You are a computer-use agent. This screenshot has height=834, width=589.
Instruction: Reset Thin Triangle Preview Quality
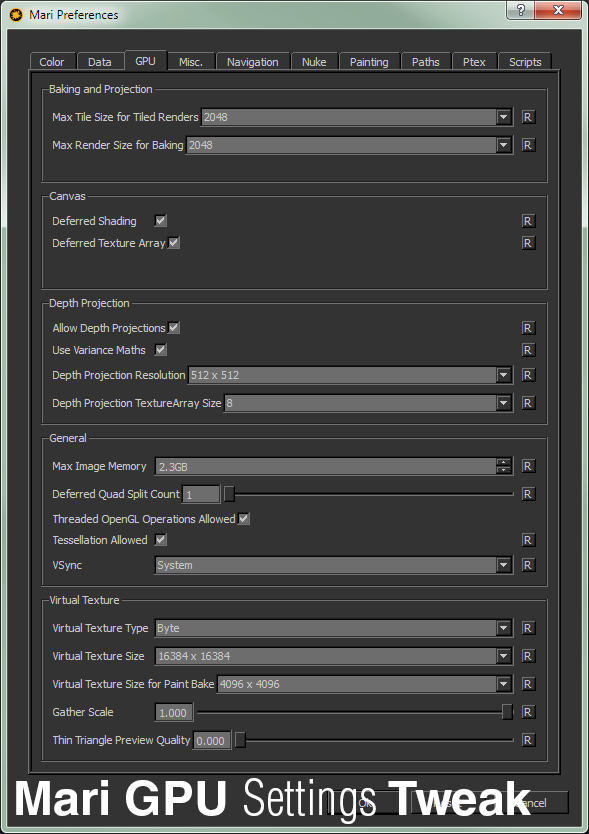point(528,740)
